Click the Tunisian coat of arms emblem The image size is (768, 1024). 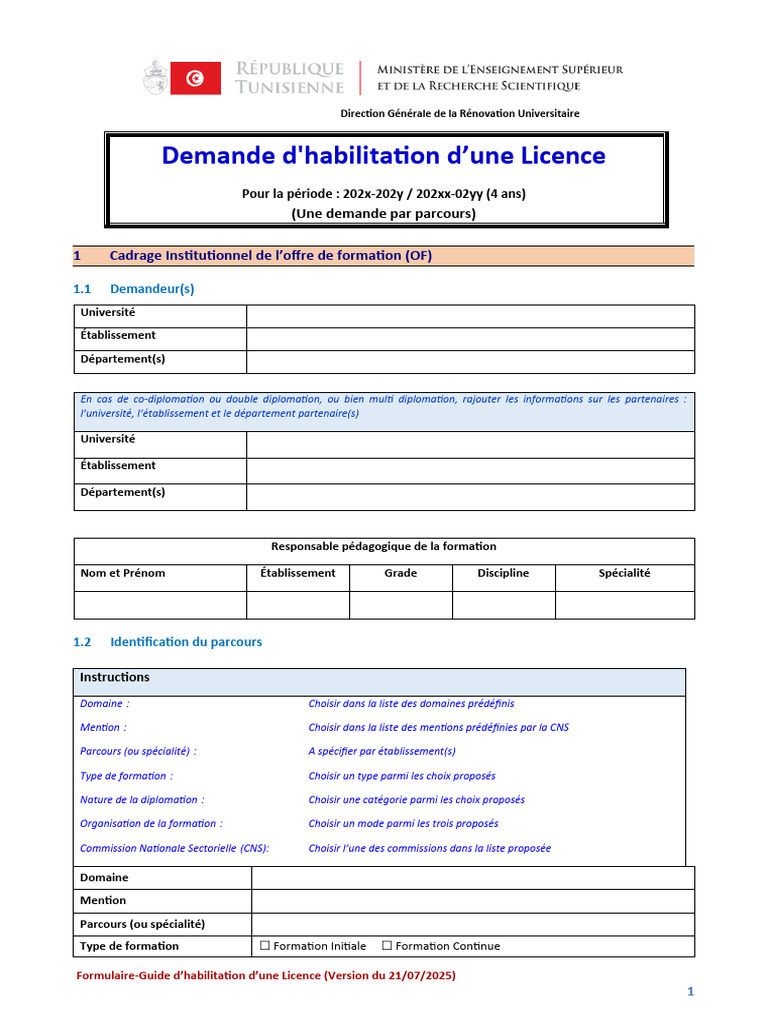pyautogui.click(x=155, y=78)
